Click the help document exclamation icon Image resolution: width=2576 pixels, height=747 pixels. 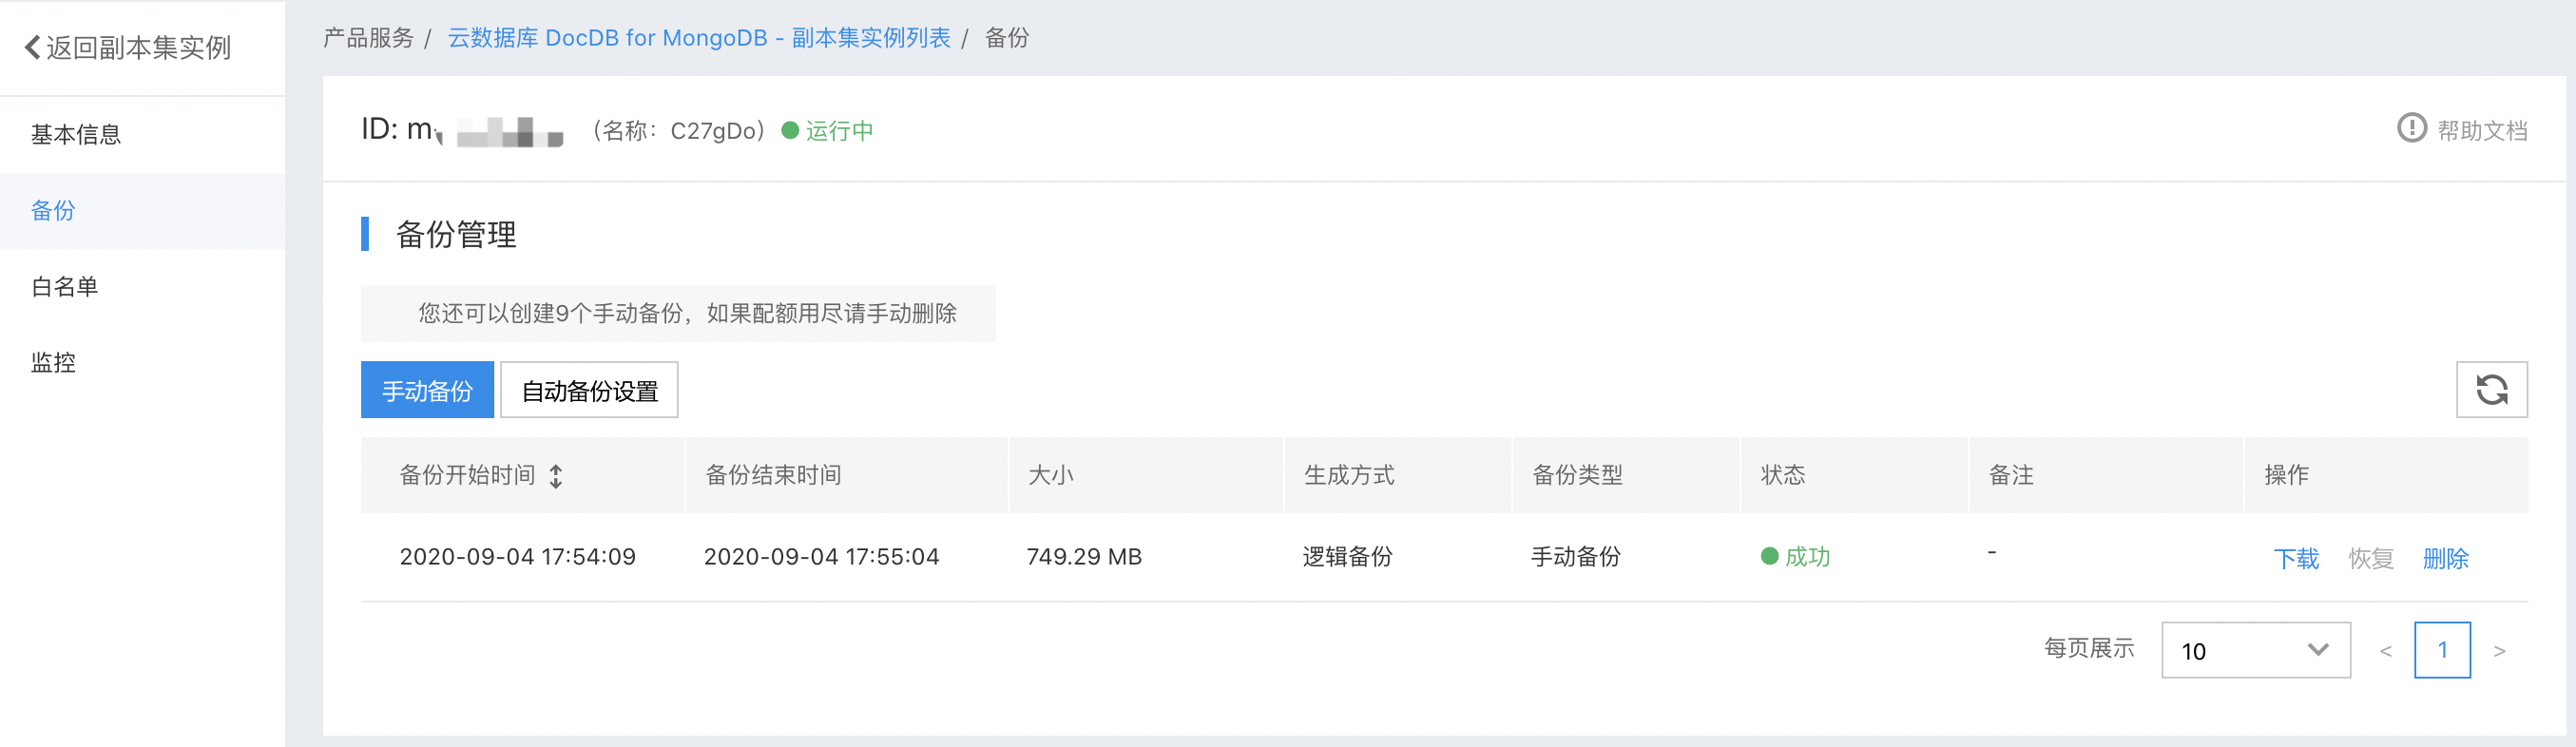pyautogui.click(x=2411, y=129)
